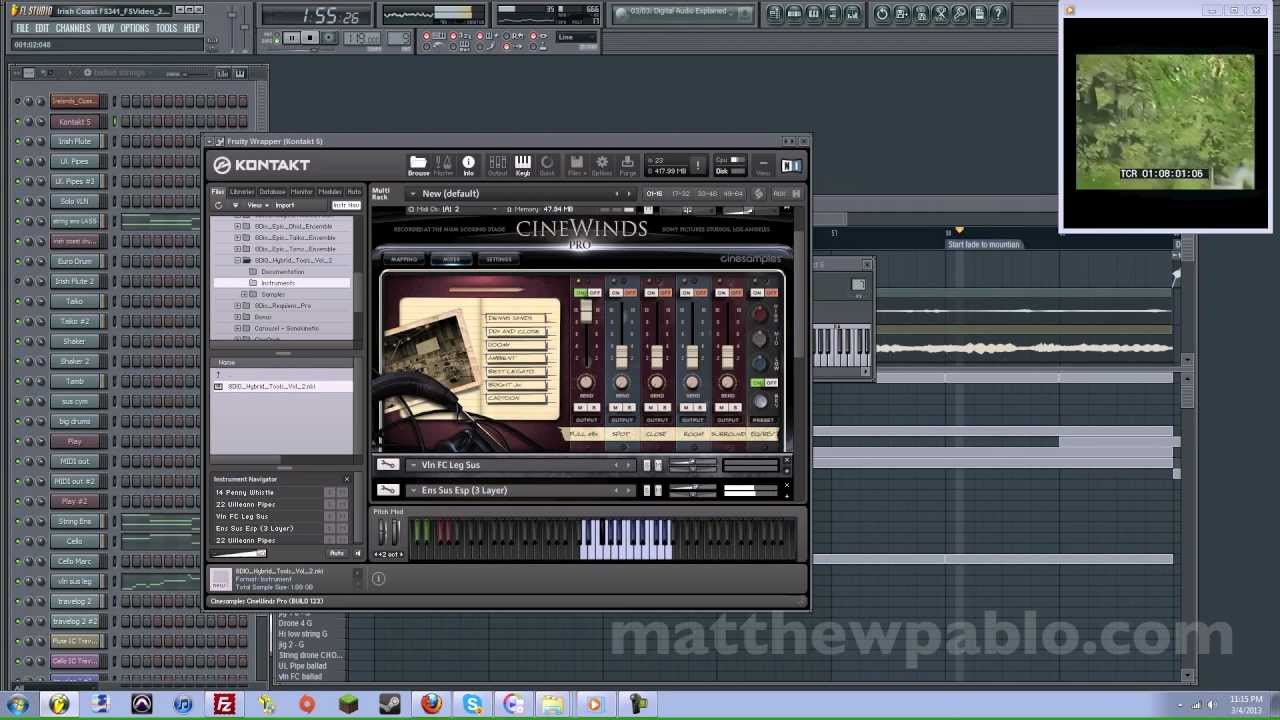
Task: Open wrench editor for Ens Sus Esp
Action: point(388,490)
